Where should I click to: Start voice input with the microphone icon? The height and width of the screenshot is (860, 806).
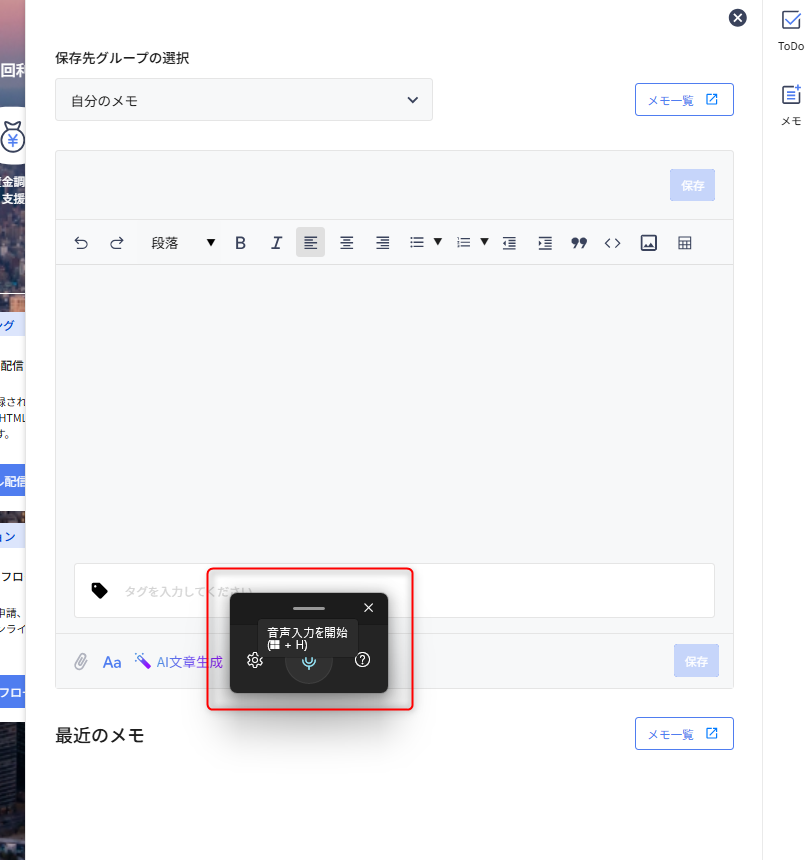309,662
